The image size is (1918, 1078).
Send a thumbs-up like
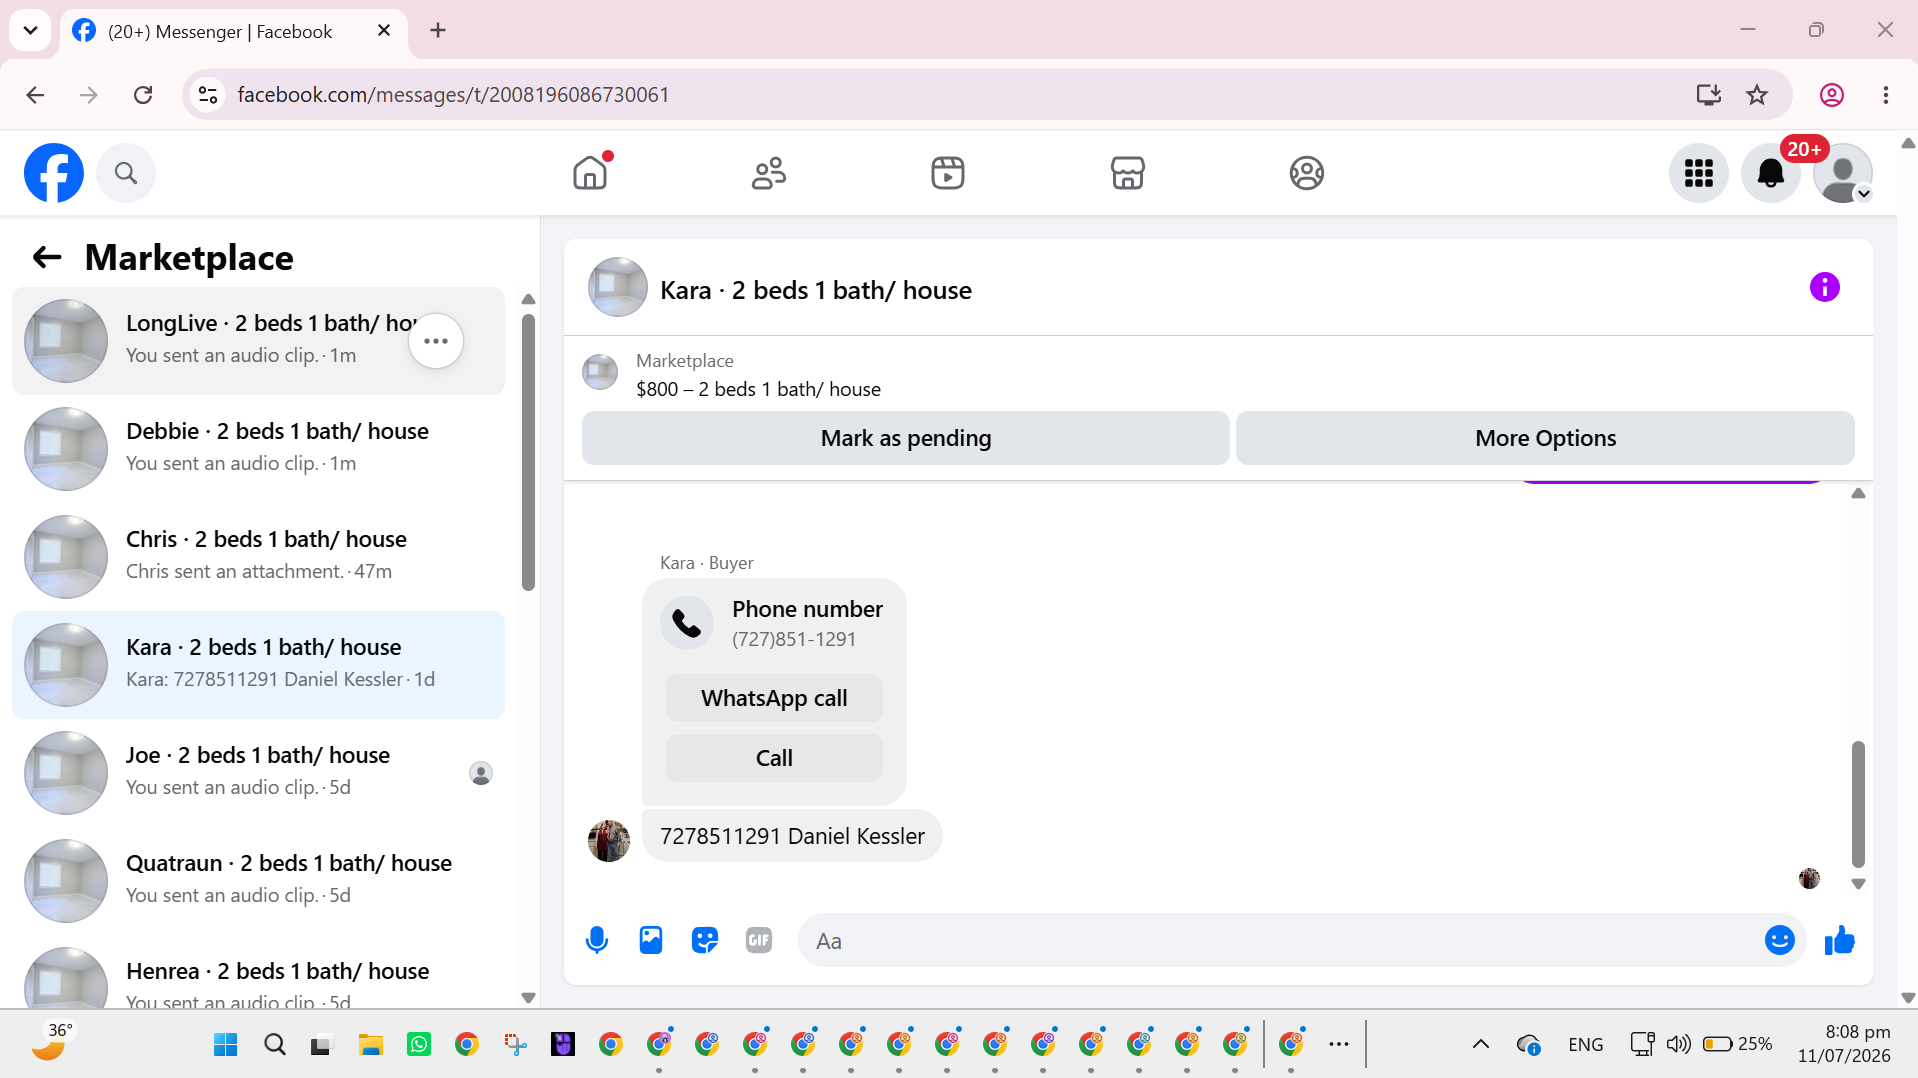click(1839, 940)
